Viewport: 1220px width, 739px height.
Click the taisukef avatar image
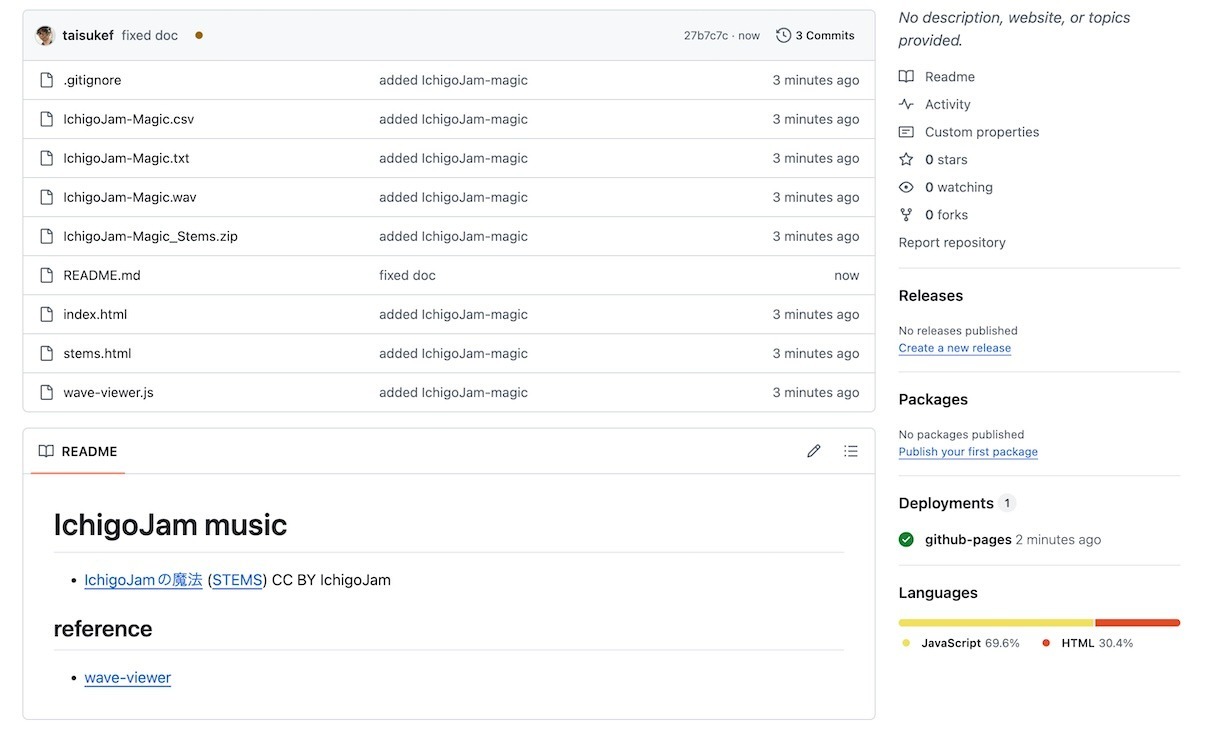45,35
